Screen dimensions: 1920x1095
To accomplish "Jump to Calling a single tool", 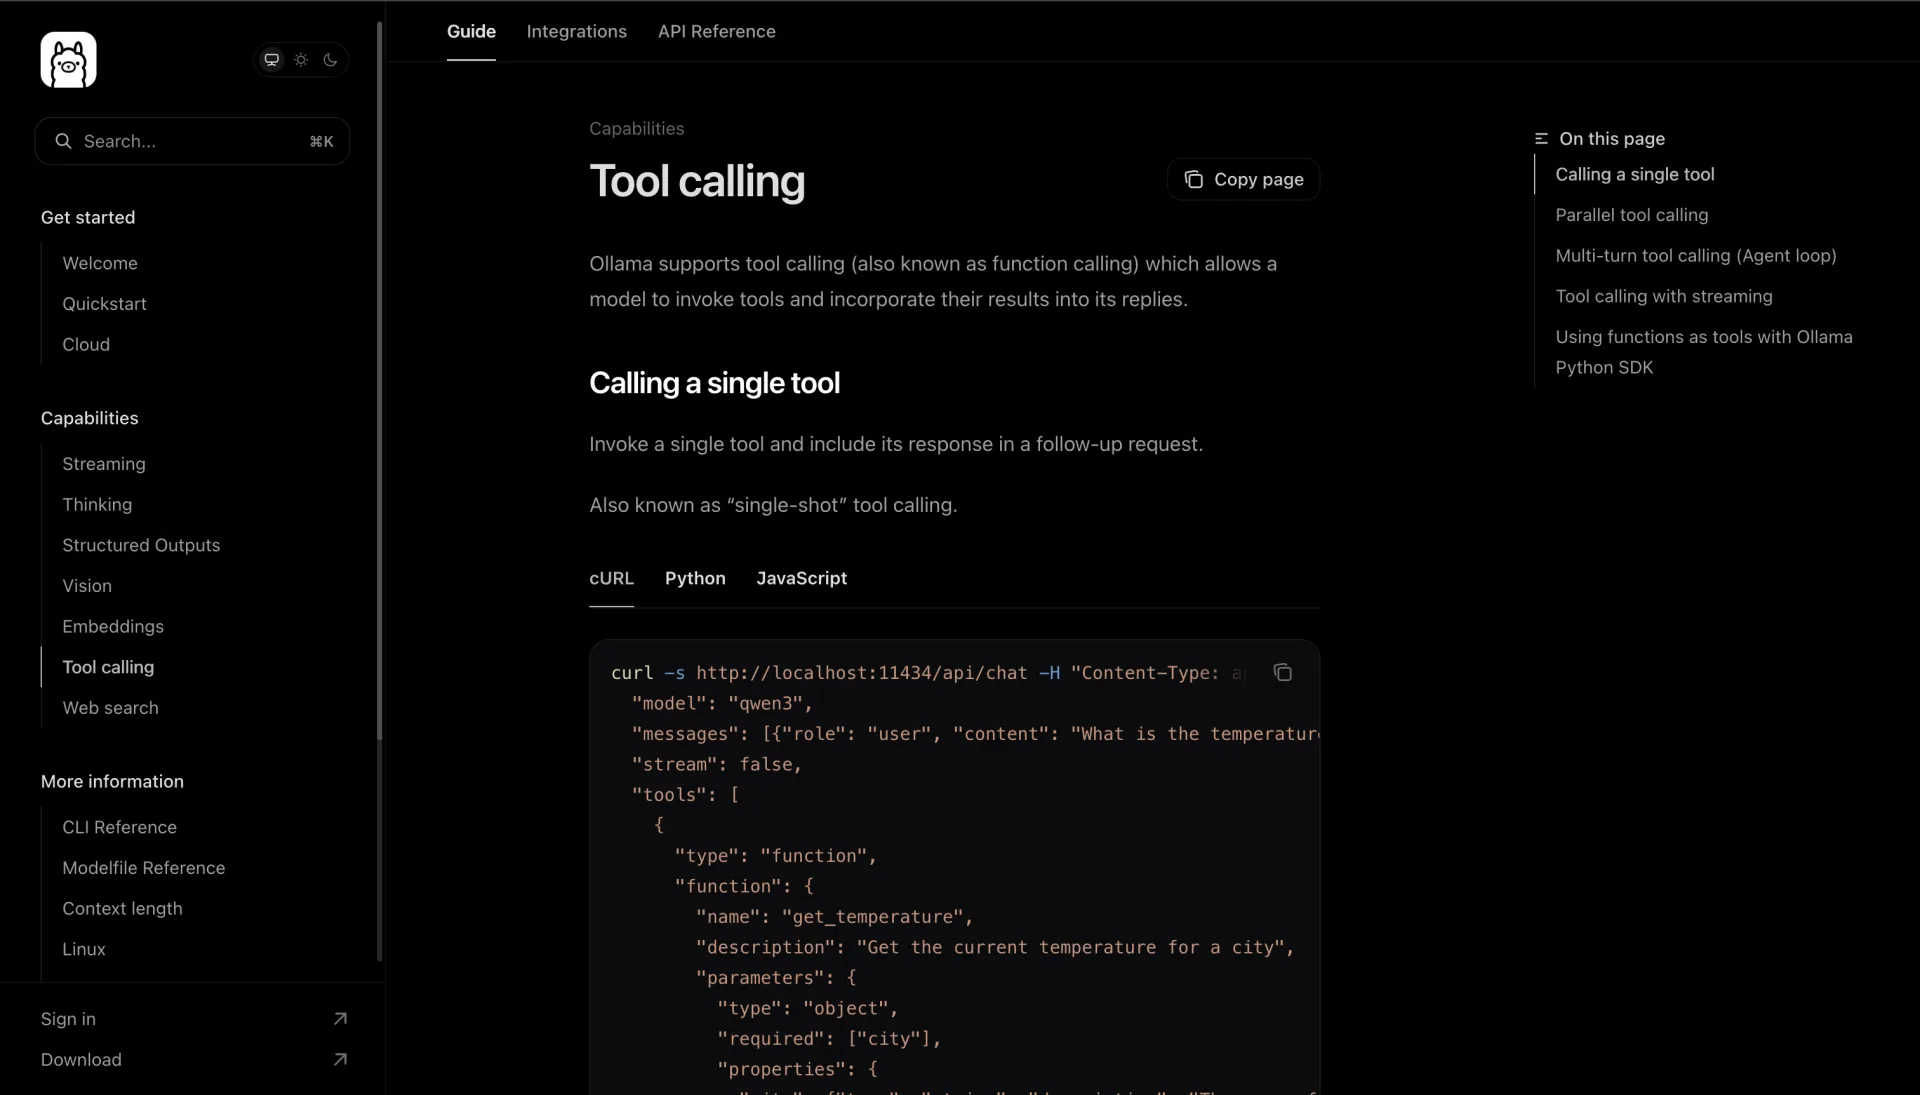I will 1635,174.
